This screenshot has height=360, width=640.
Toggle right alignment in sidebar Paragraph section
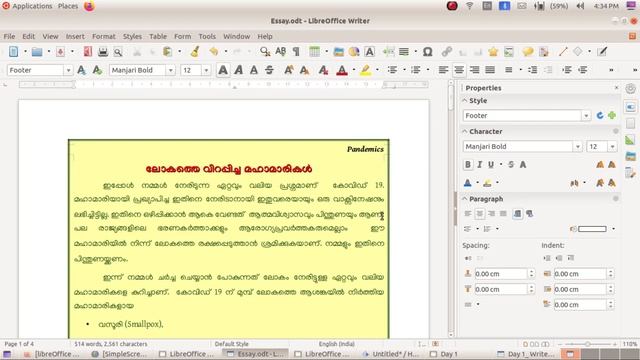point(491,213)
